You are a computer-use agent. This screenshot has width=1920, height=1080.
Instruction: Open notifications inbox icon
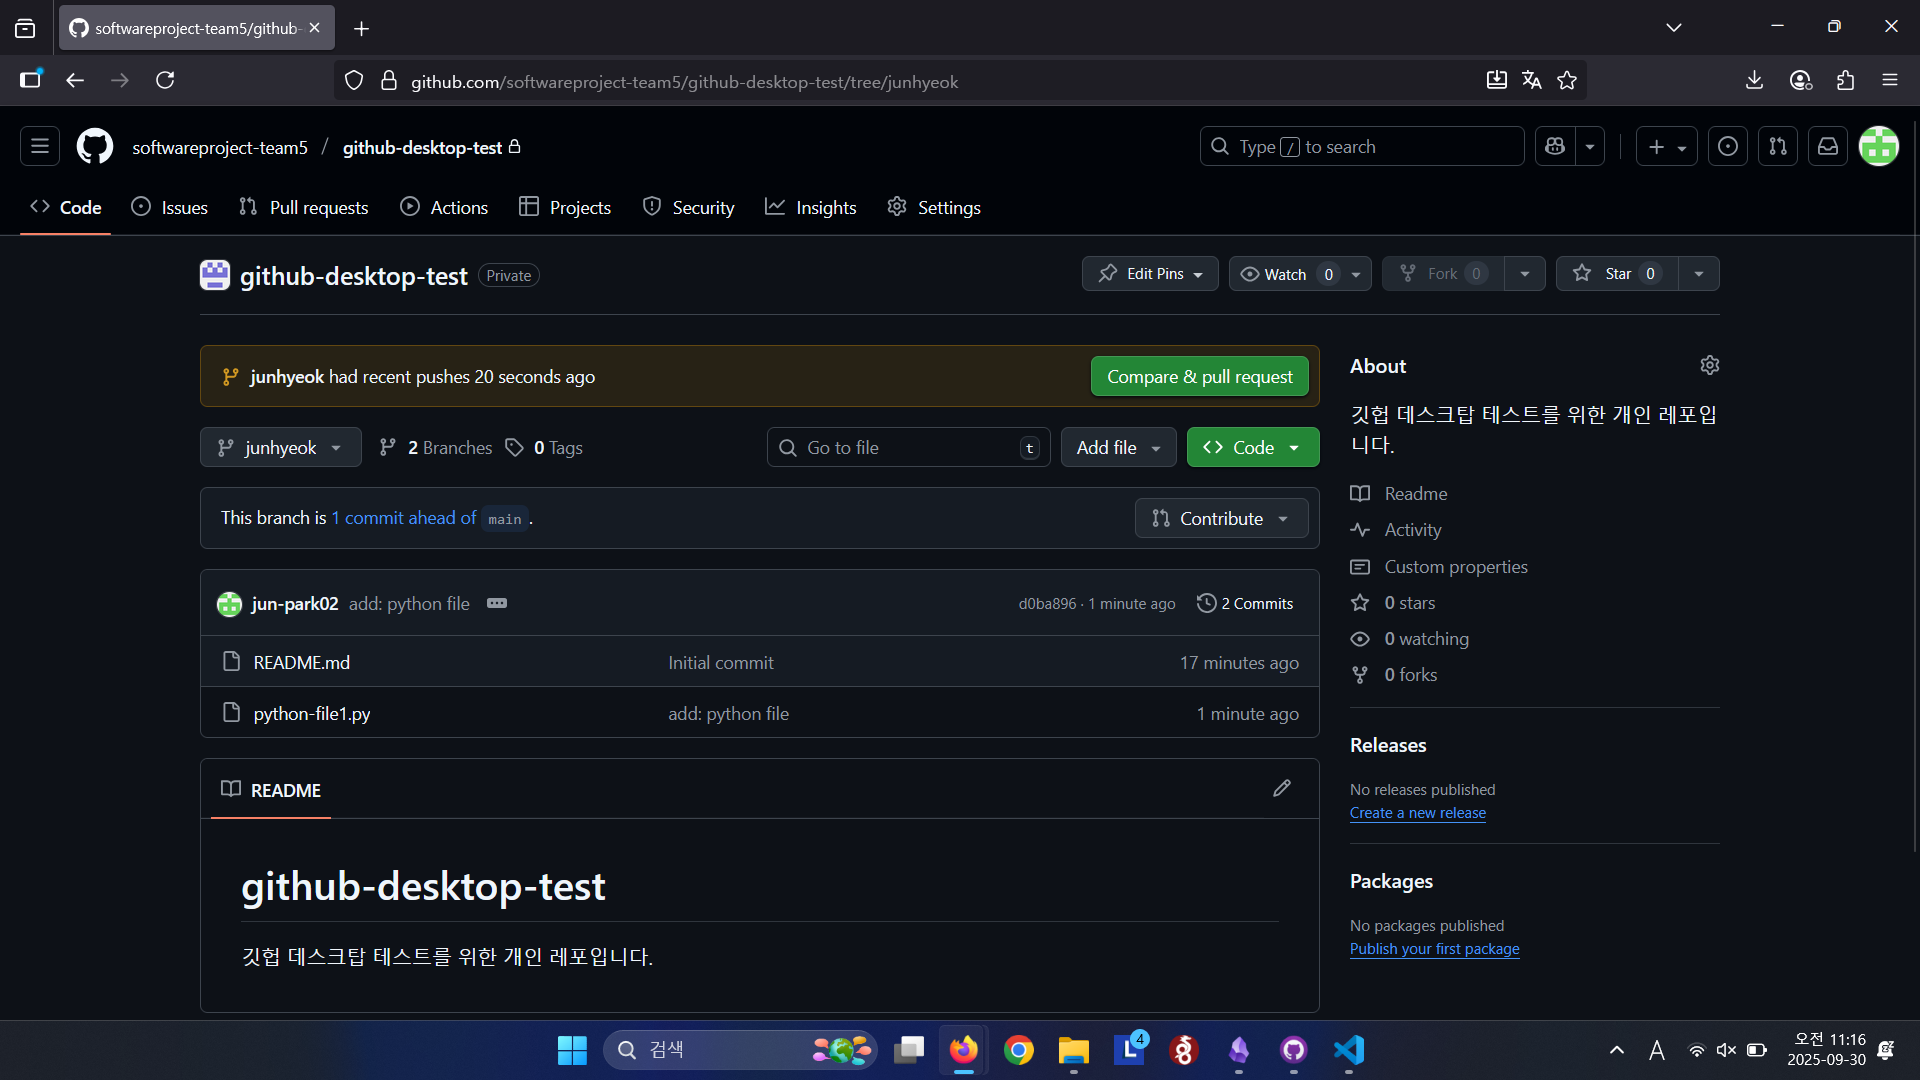[1828, 147]
